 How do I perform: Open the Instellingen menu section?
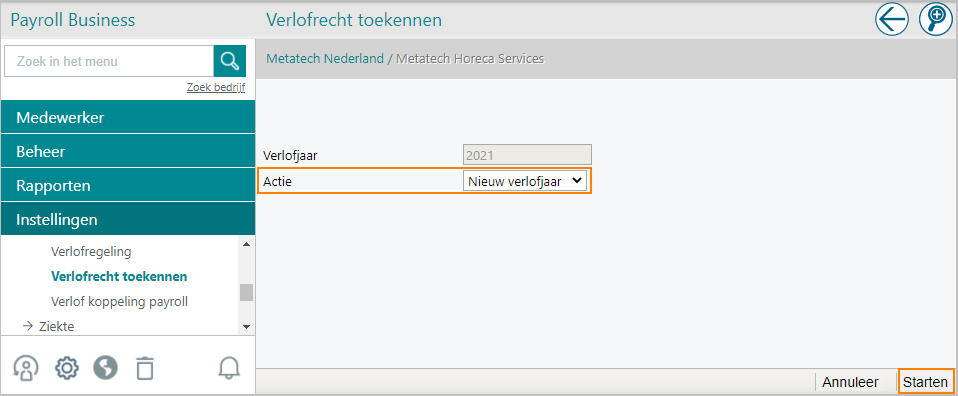128,219
